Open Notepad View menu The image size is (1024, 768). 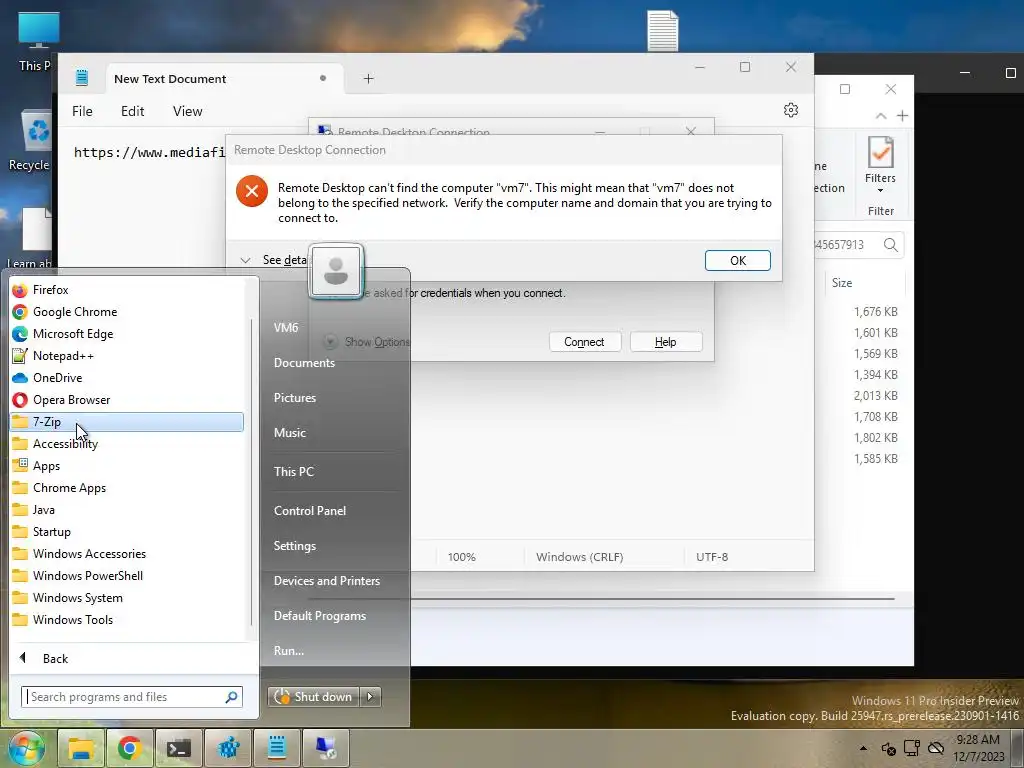(187, 111)
